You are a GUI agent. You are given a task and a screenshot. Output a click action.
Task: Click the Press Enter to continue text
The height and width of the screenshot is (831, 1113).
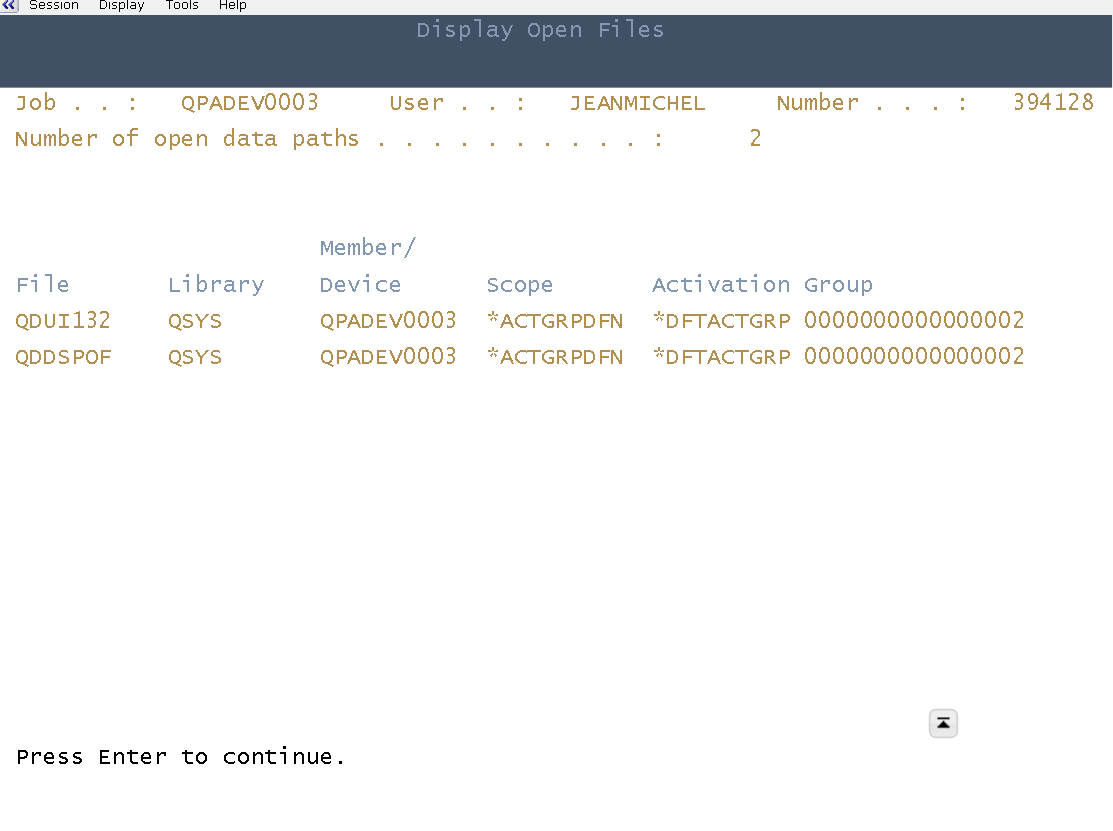pos(180,757)
